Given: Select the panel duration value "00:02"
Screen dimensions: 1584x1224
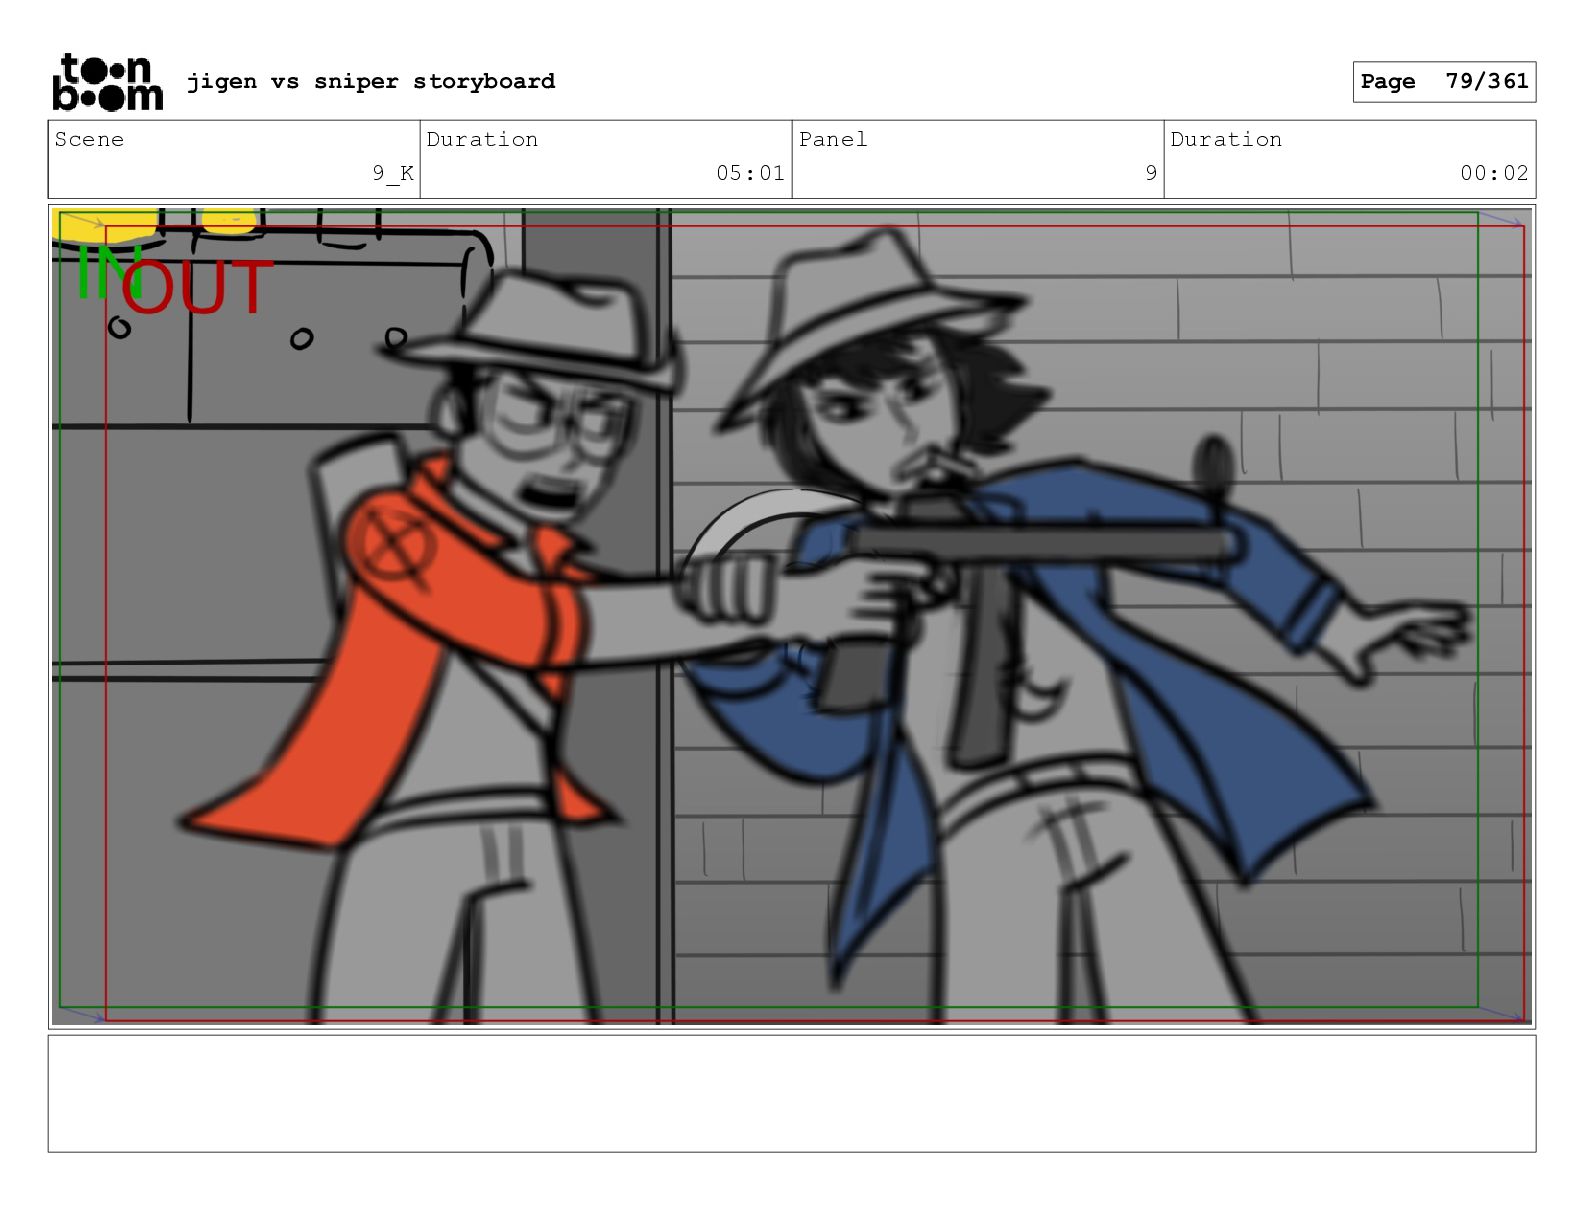Looking at the screenshot, I should [1494, 173].
